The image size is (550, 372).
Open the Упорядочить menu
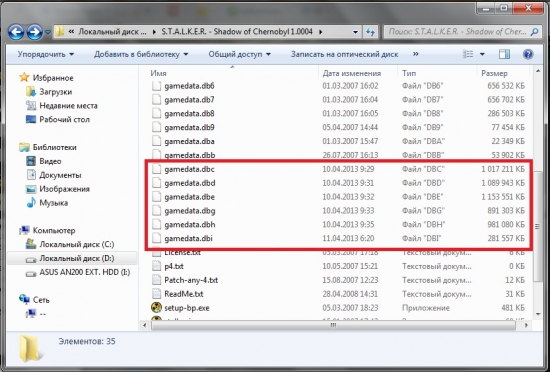click(x=46, y=54)
